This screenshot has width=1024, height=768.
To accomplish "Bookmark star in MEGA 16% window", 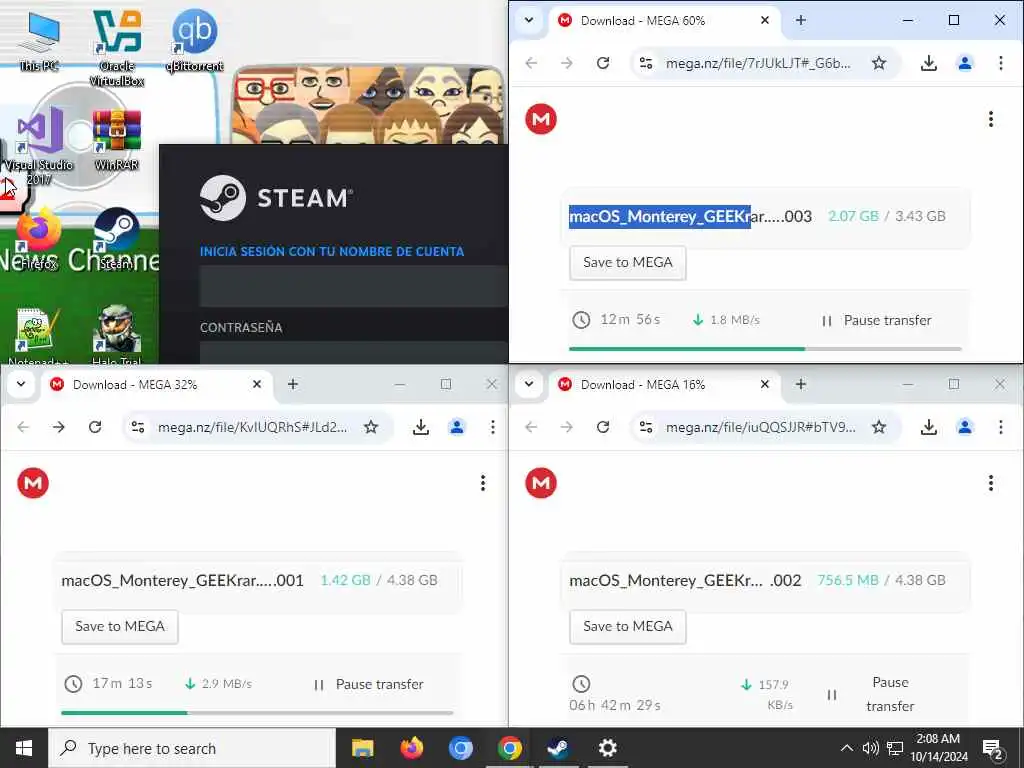I will click(879, 427).
